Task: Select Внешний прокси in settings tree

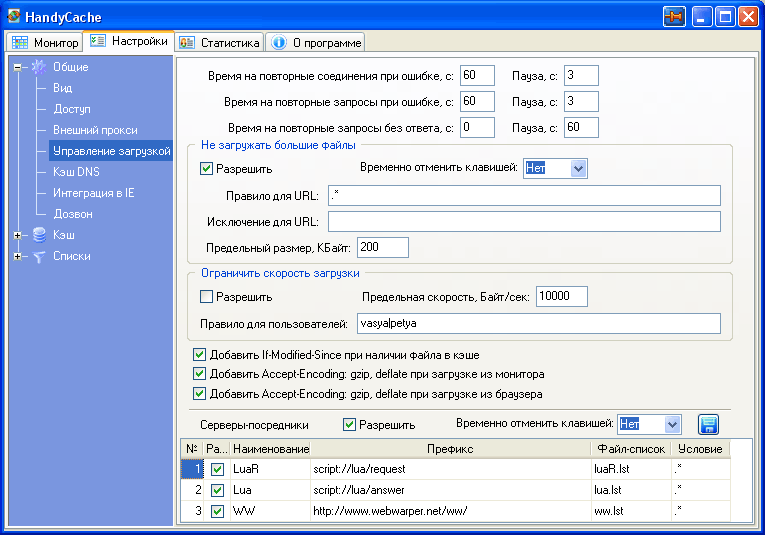Action: tap(95, 130)
